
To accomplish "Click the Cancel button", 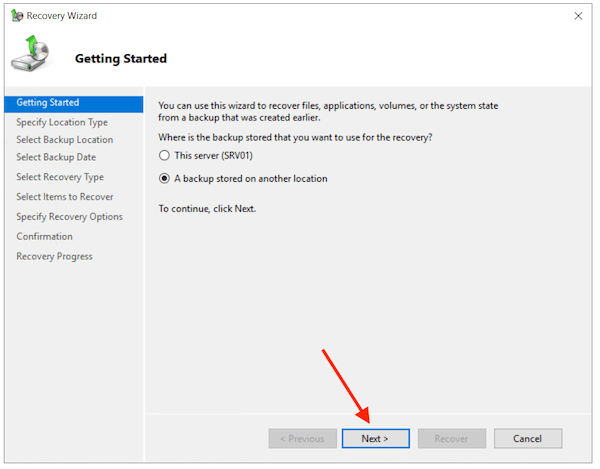I will [527, 439].
